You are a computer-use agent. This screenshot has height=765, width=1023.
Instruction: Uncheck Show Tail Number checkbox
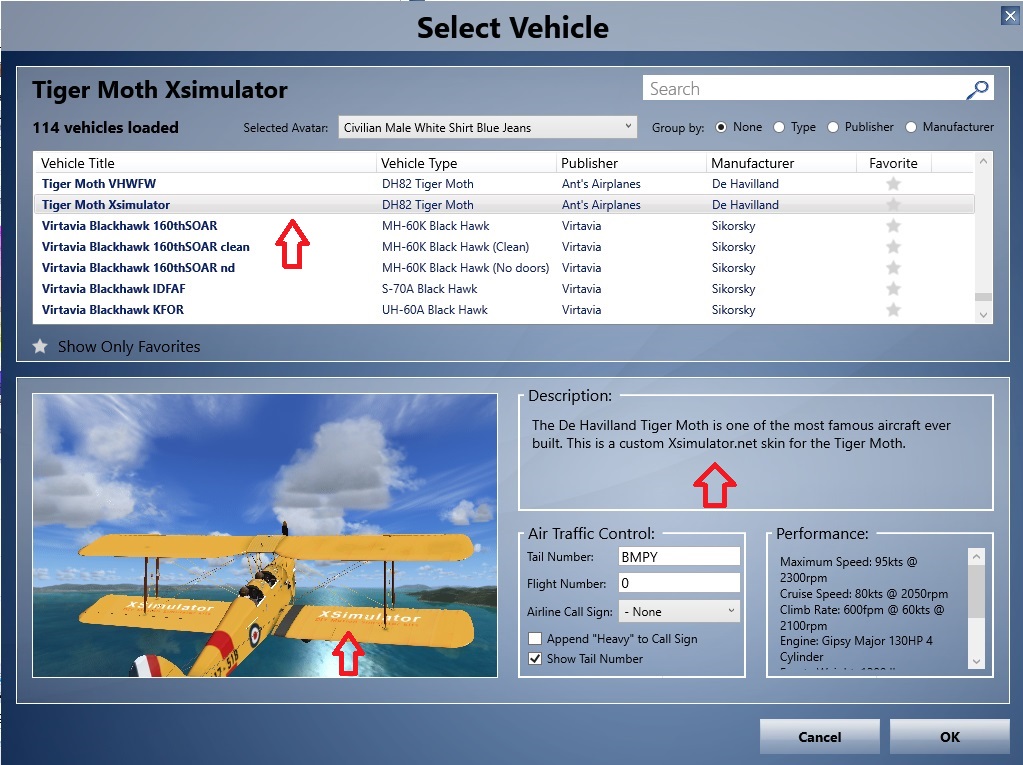pyautogui.click(x=535, y=659)
